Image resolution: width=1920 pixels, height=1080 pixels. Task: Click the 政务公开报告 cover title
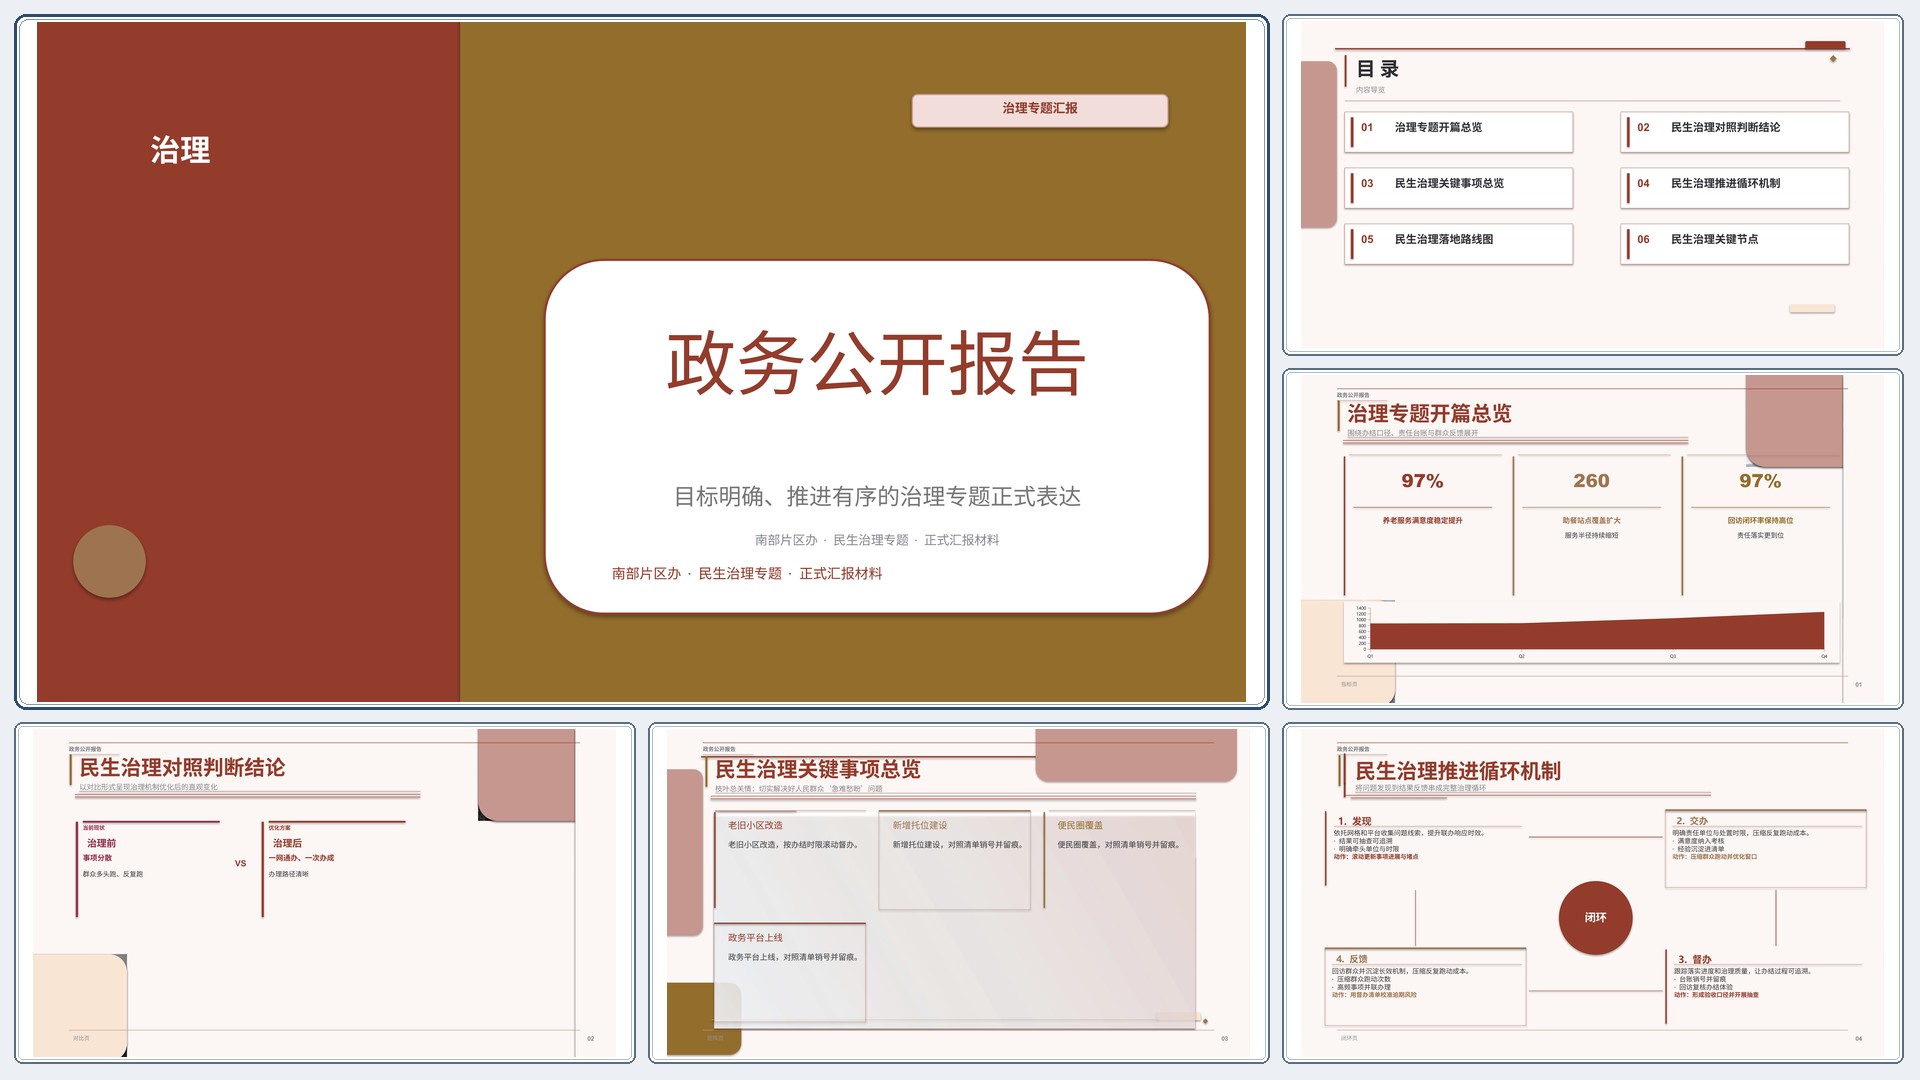[x=877, y=363]
